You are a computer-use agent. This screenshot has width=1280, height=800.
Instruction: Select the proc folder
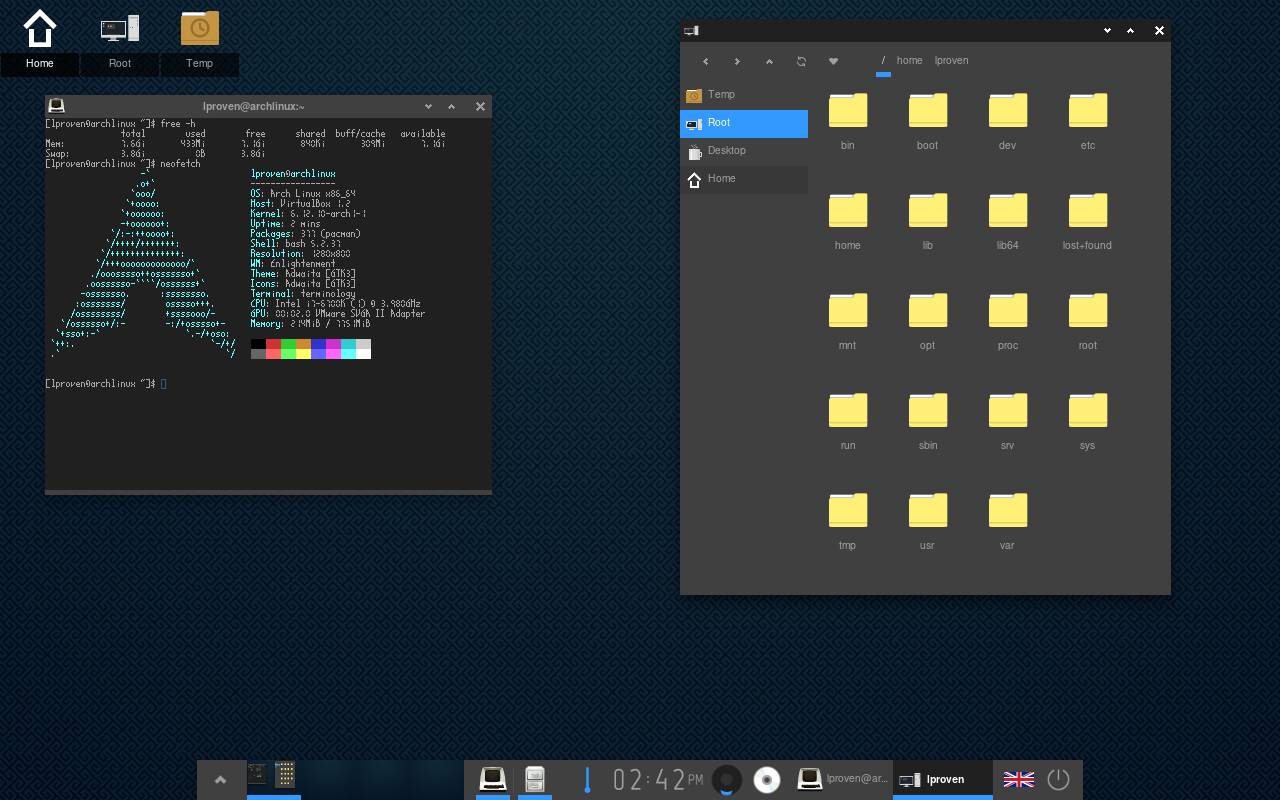[1008, 320]
